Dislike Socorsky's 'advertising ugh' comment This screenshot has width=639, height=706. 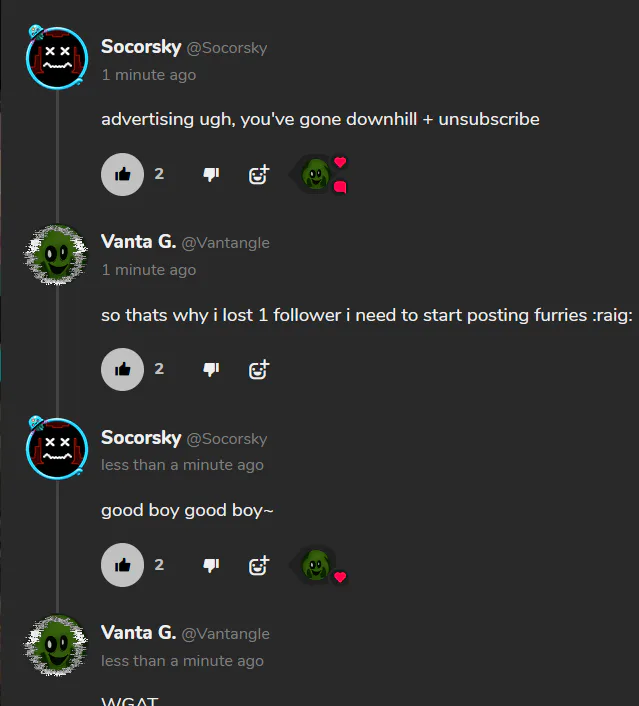pyautogui.click(x=211, y=174)
